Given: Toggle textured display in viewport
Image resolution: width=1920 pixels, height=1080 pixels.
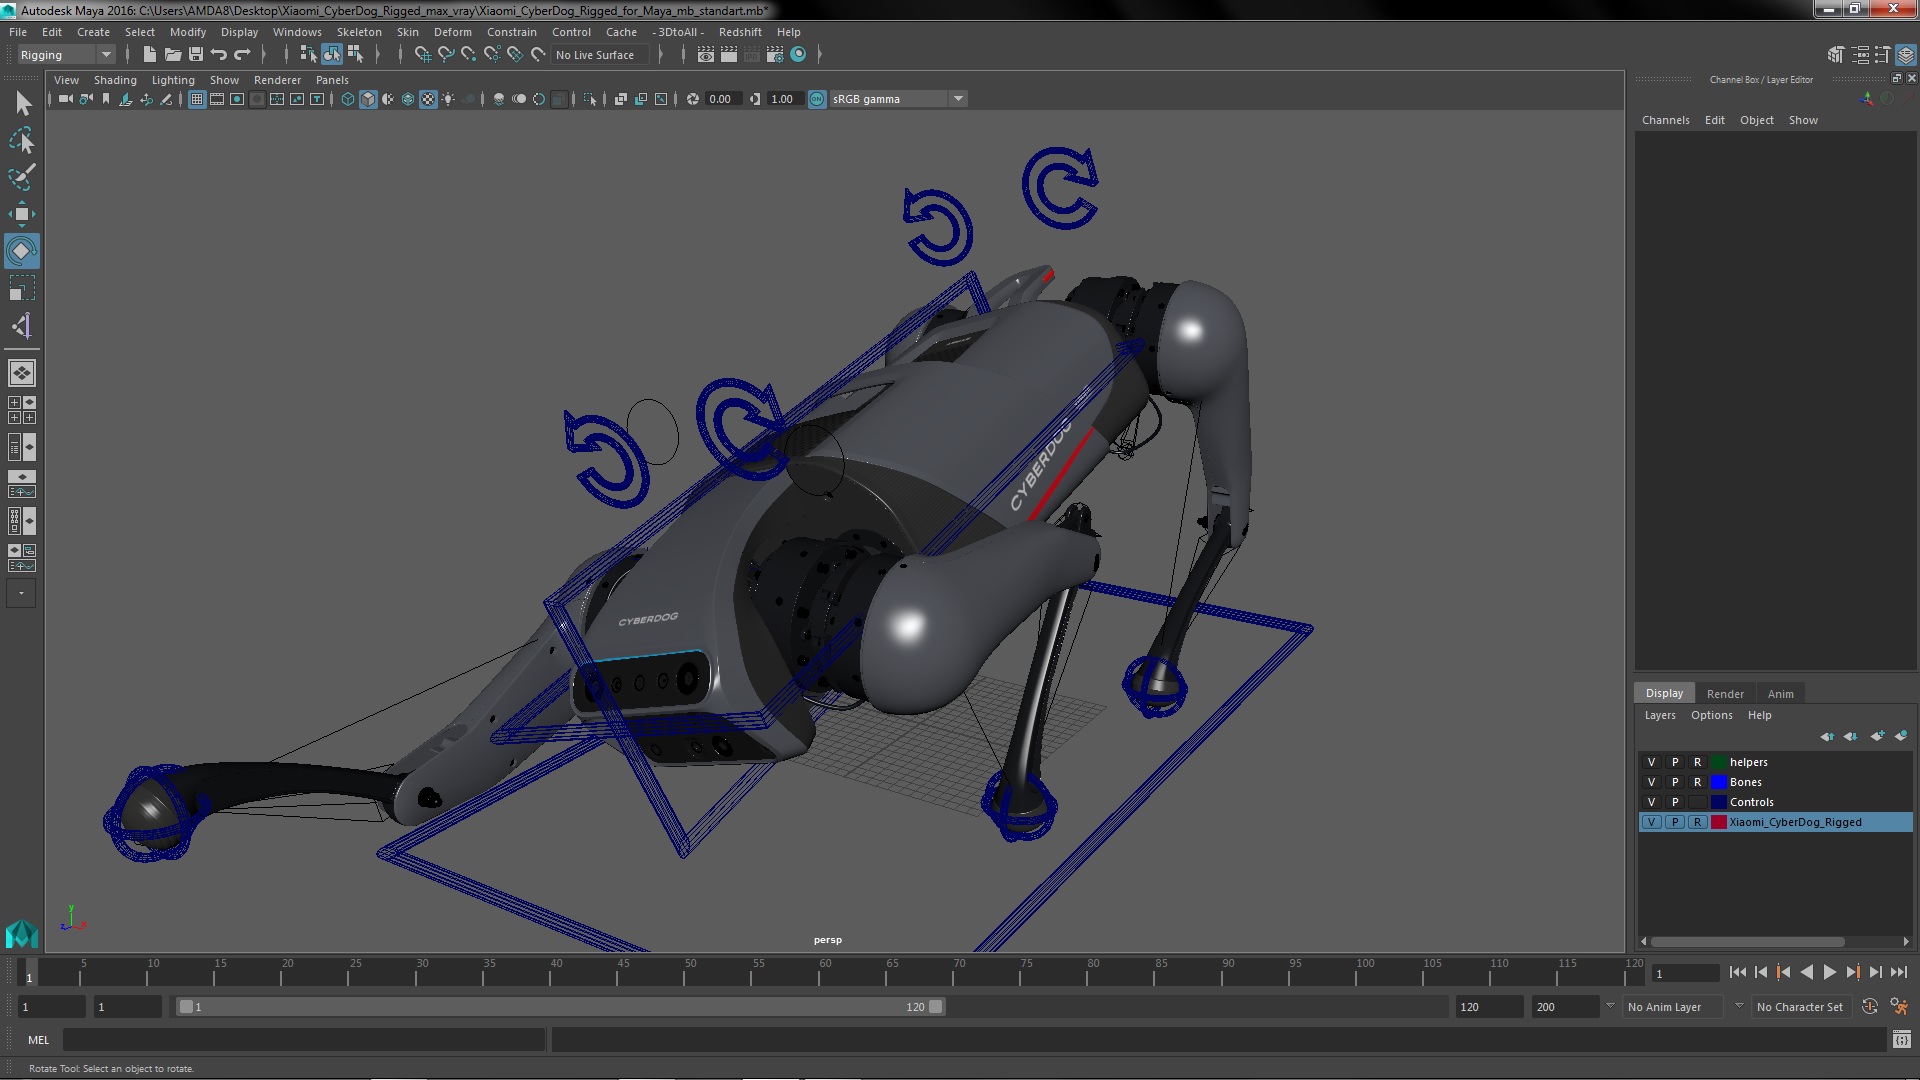Looking at the screenshot, I should [x=428, y=99].
